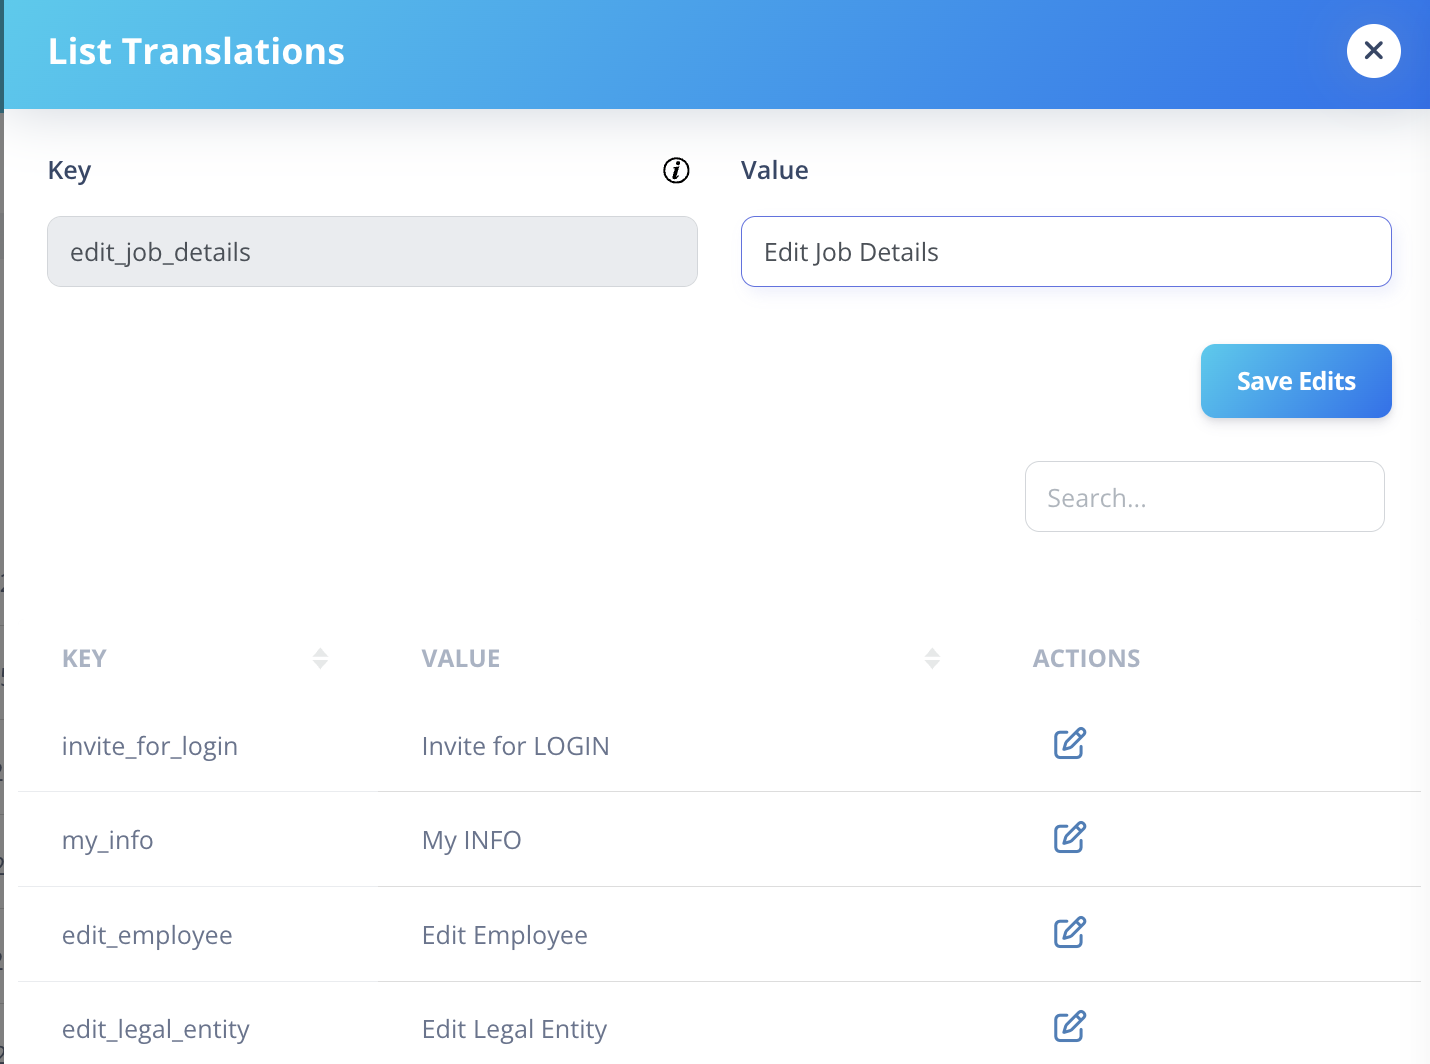Click the Value field containing Edit Job Details
Viewport: 1430px width, 1064px height.
tap(1066, 252)
